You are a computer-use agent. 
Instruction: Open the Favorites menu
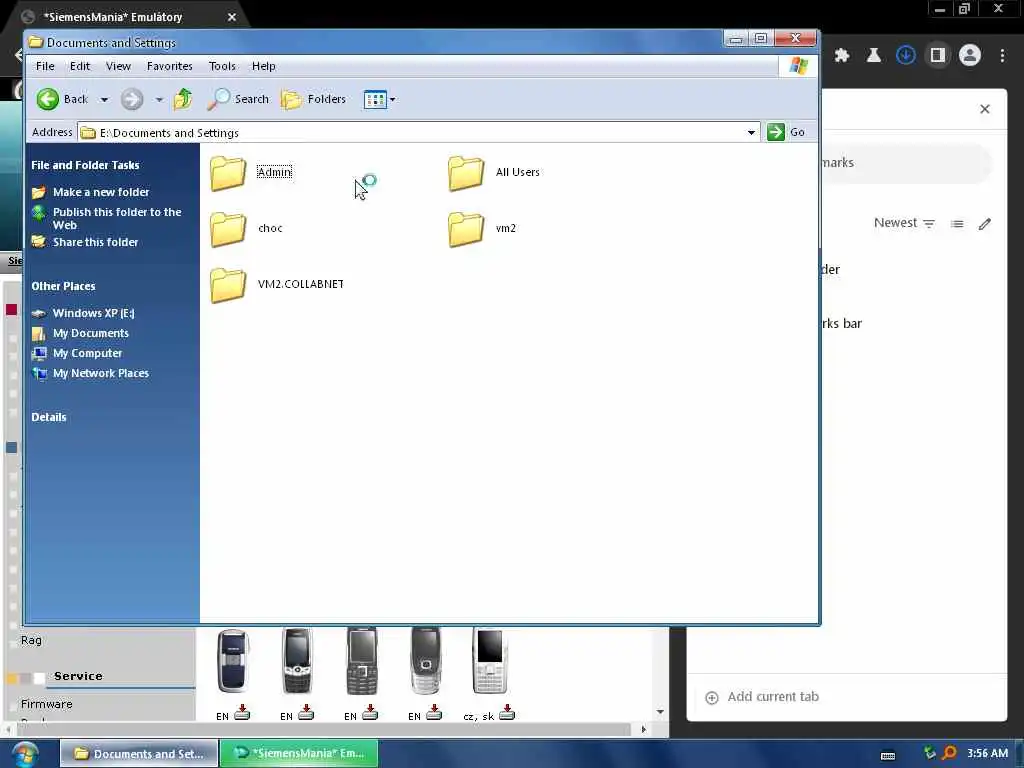tap(170, 66)
